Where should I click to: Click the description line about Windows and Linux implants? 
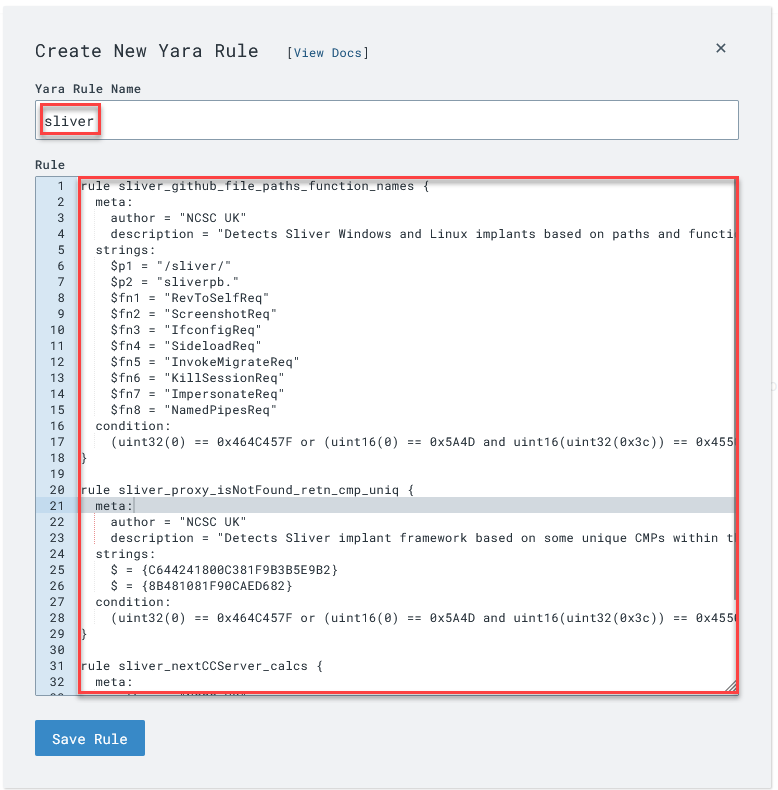coord(422,234)
